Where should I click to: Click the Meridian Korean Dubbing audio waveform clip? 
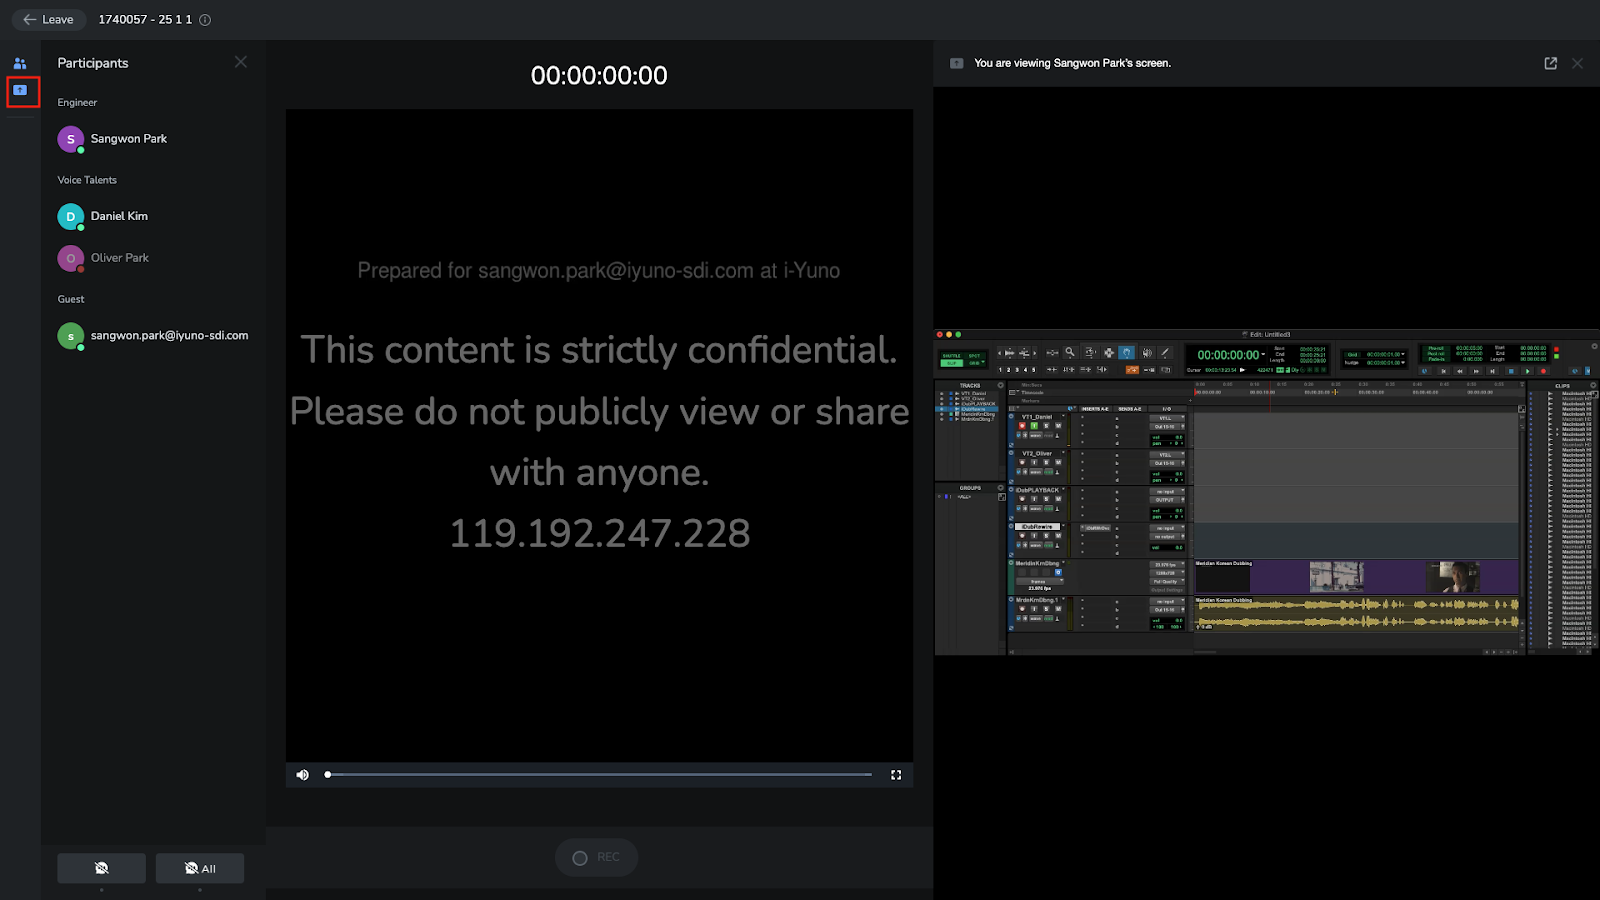1357,613
